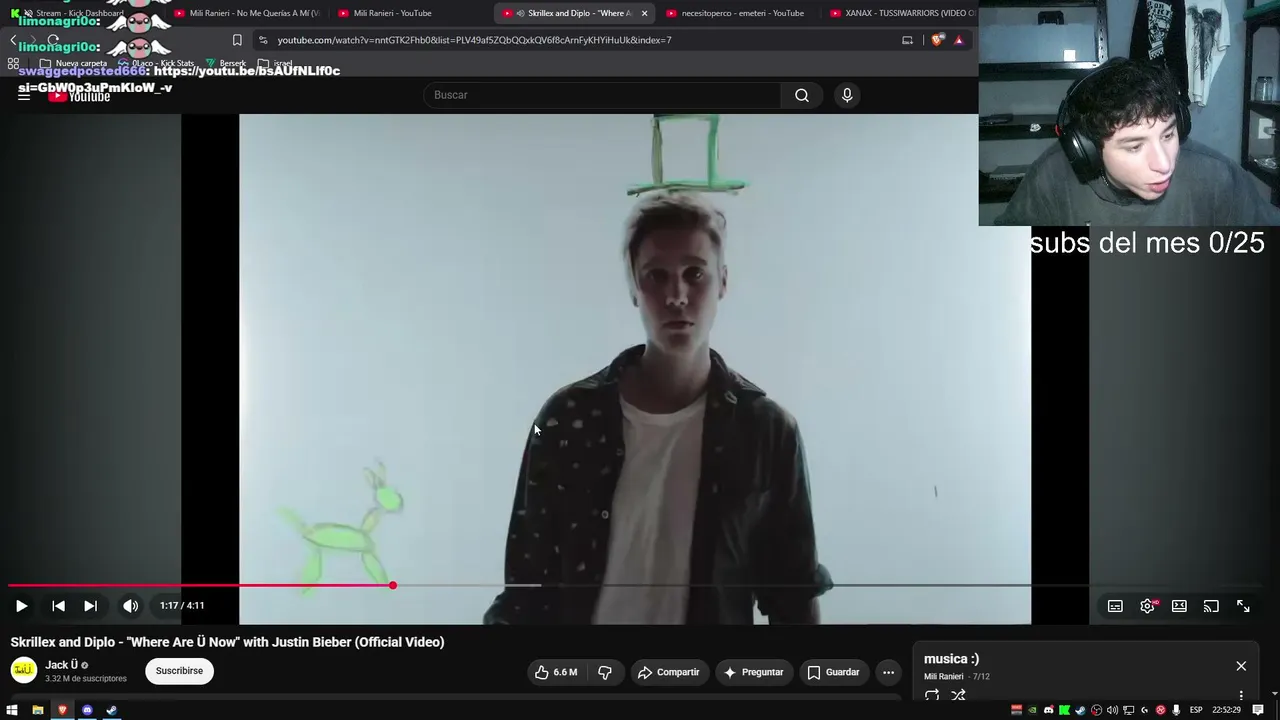The height and width of the screenshot is (720, 1280).
Task: Open the network tray icon
Action: [1128, 710]
